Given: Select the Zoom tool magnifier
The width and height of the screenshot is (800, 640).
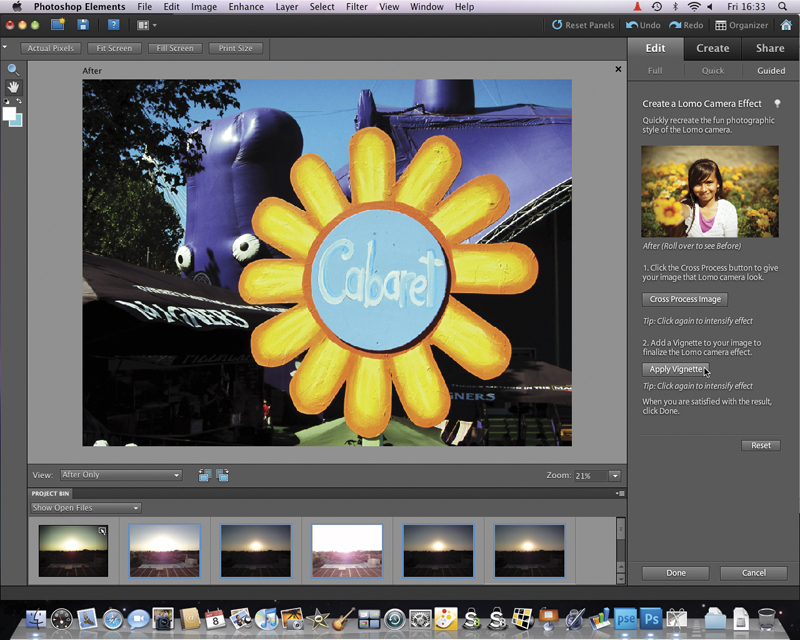Looking at the screenshot, I should click(x=13, y=70).
